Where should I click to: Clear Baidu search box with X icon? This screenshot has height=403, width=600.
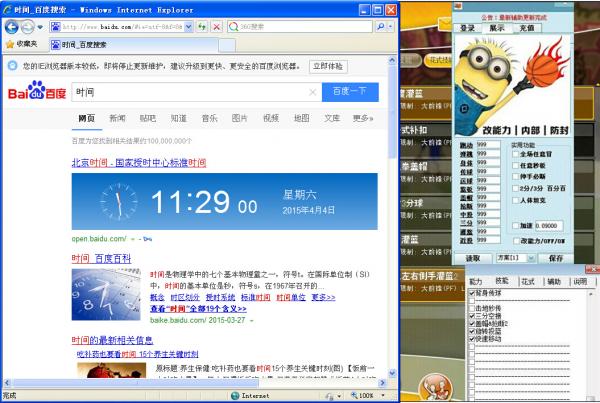pyautogui.click(x=312, y=92)
